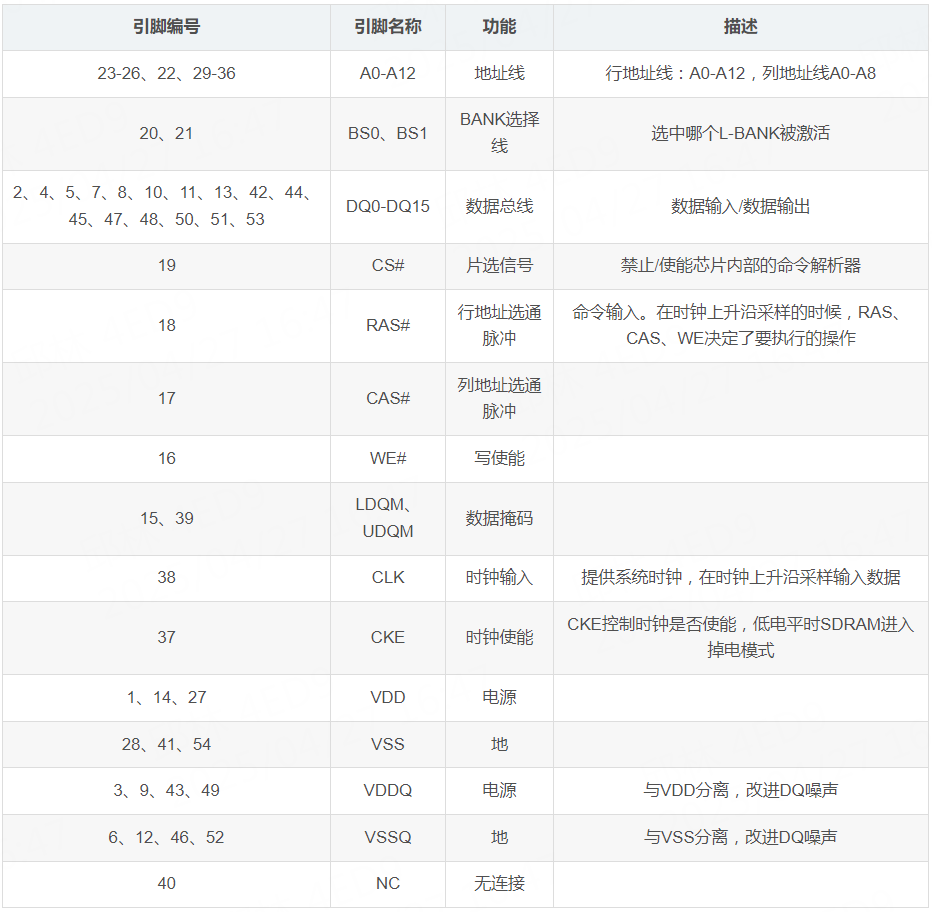The height and width of the screenshot is (912, 932).
Task: Select the pin number cell '20、21'
Action: click(x=166, y=134)
